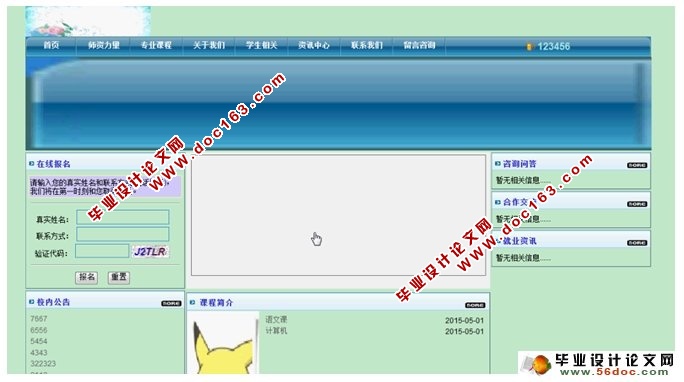Viewport: 684px width, 382px height.
Task: Click the 课程简介 section bullet icon
Action: point(192,302)
